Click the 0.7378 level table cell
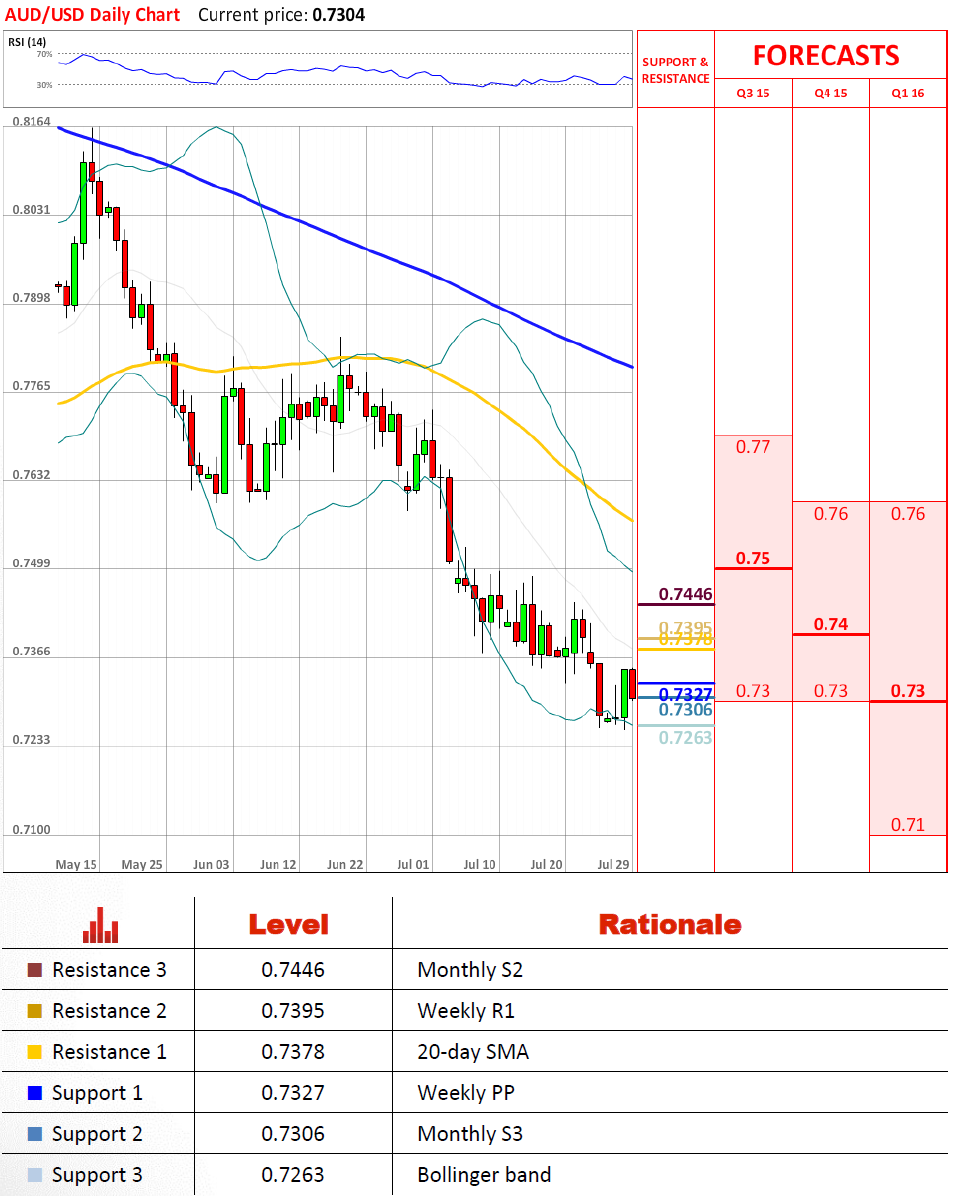The height and width of the screenshot is (1196, 961). tap(293, 1053)
